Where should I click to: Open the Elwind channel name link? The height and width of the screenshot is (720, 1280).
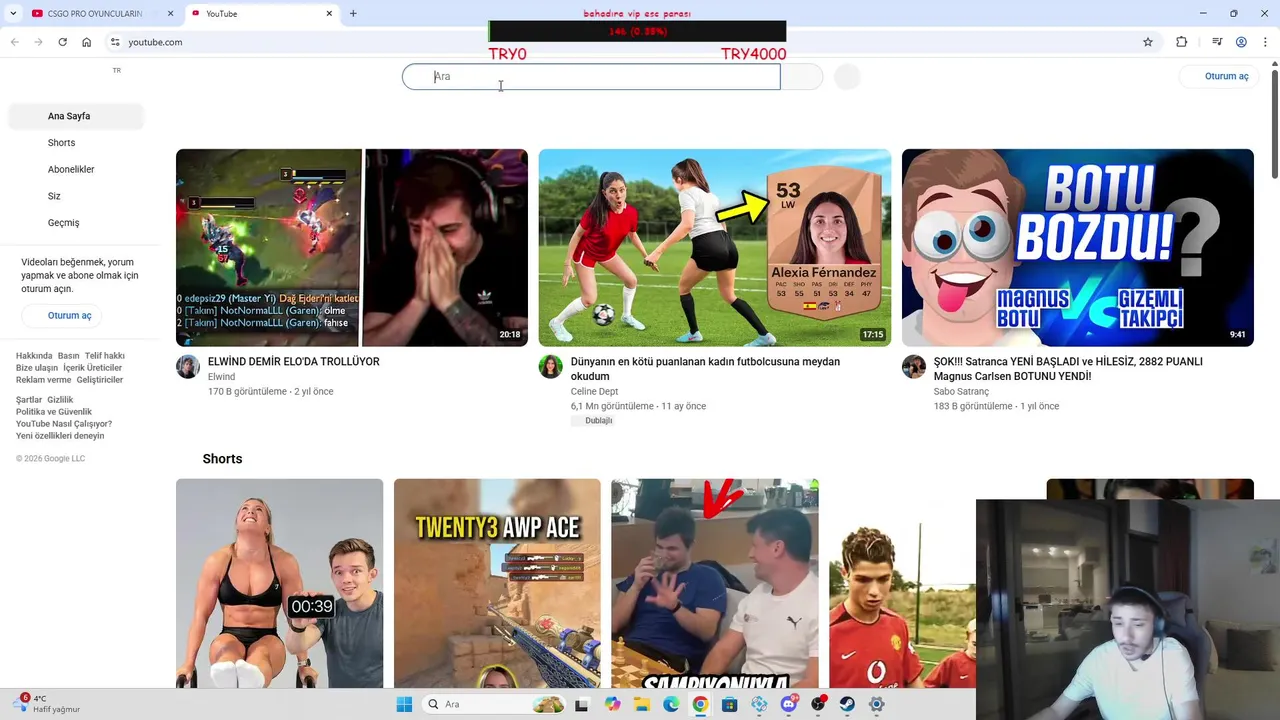coord(221,377)
